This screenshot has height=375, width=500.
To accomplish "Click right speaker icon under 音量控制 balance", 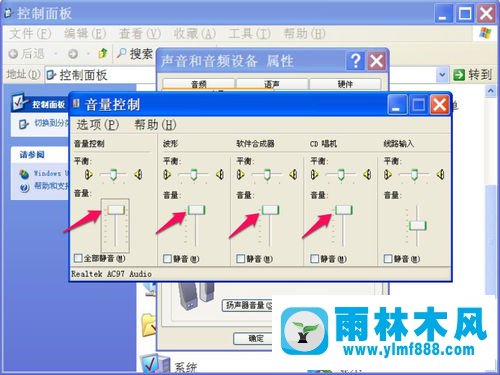I will [138, 174].
